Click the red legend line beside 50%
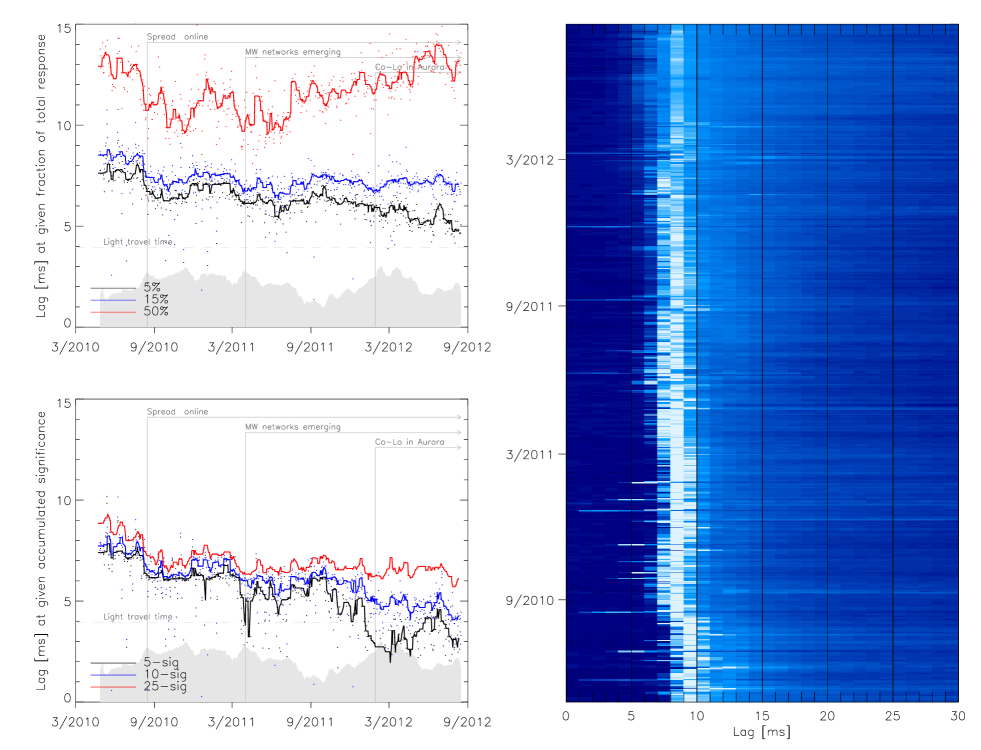The image size is (981, 750). [x=113, y=312]
